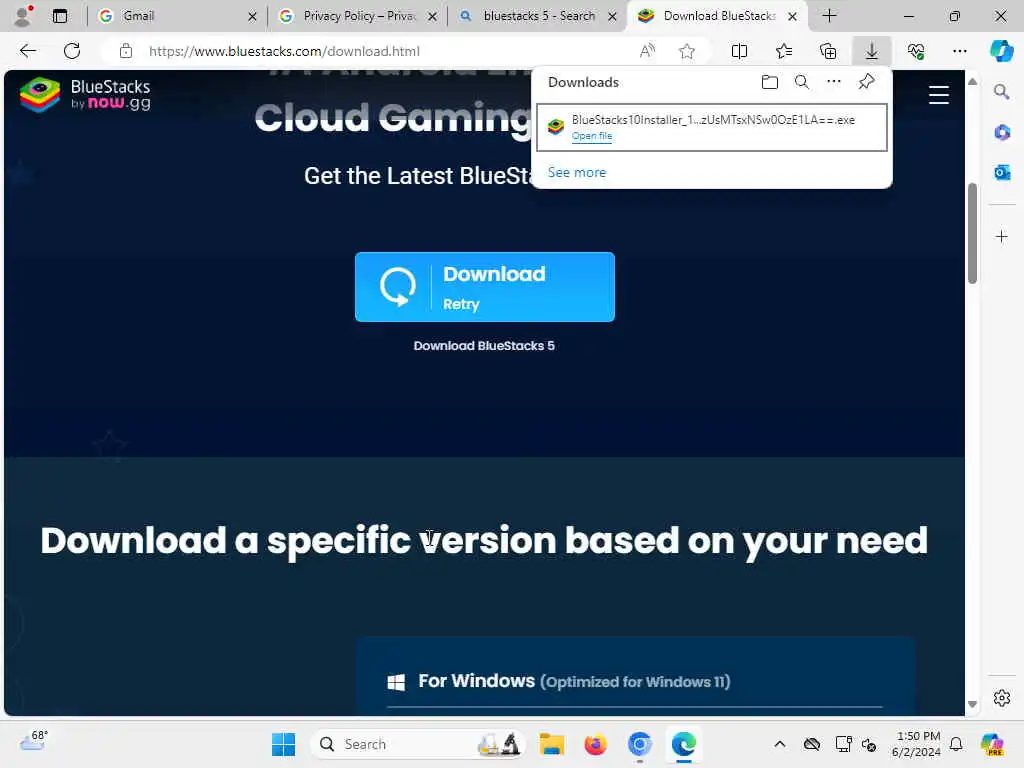1024x768 pixels.
Task: Open split screen view
Action: pyautogui.click(x=739, y=51)
